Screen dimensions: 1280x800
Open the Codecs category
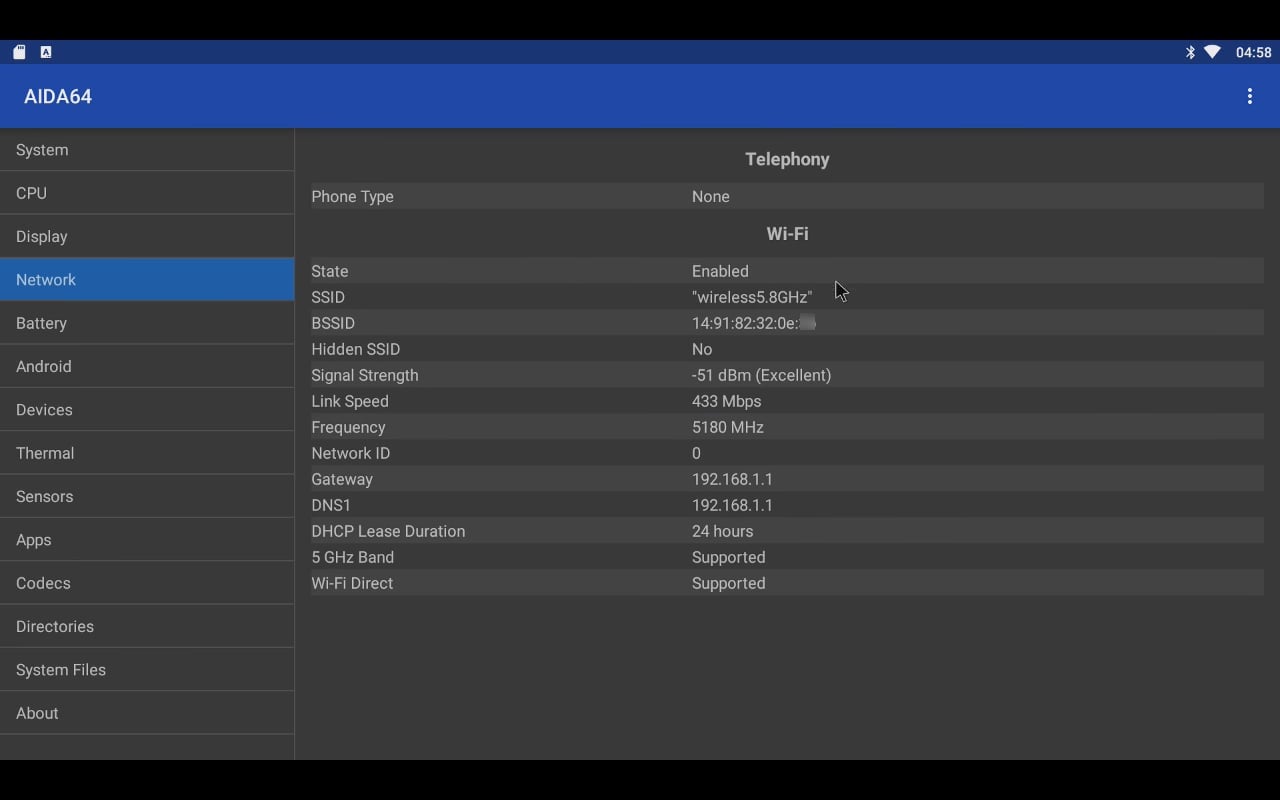[x=147, y=583]
